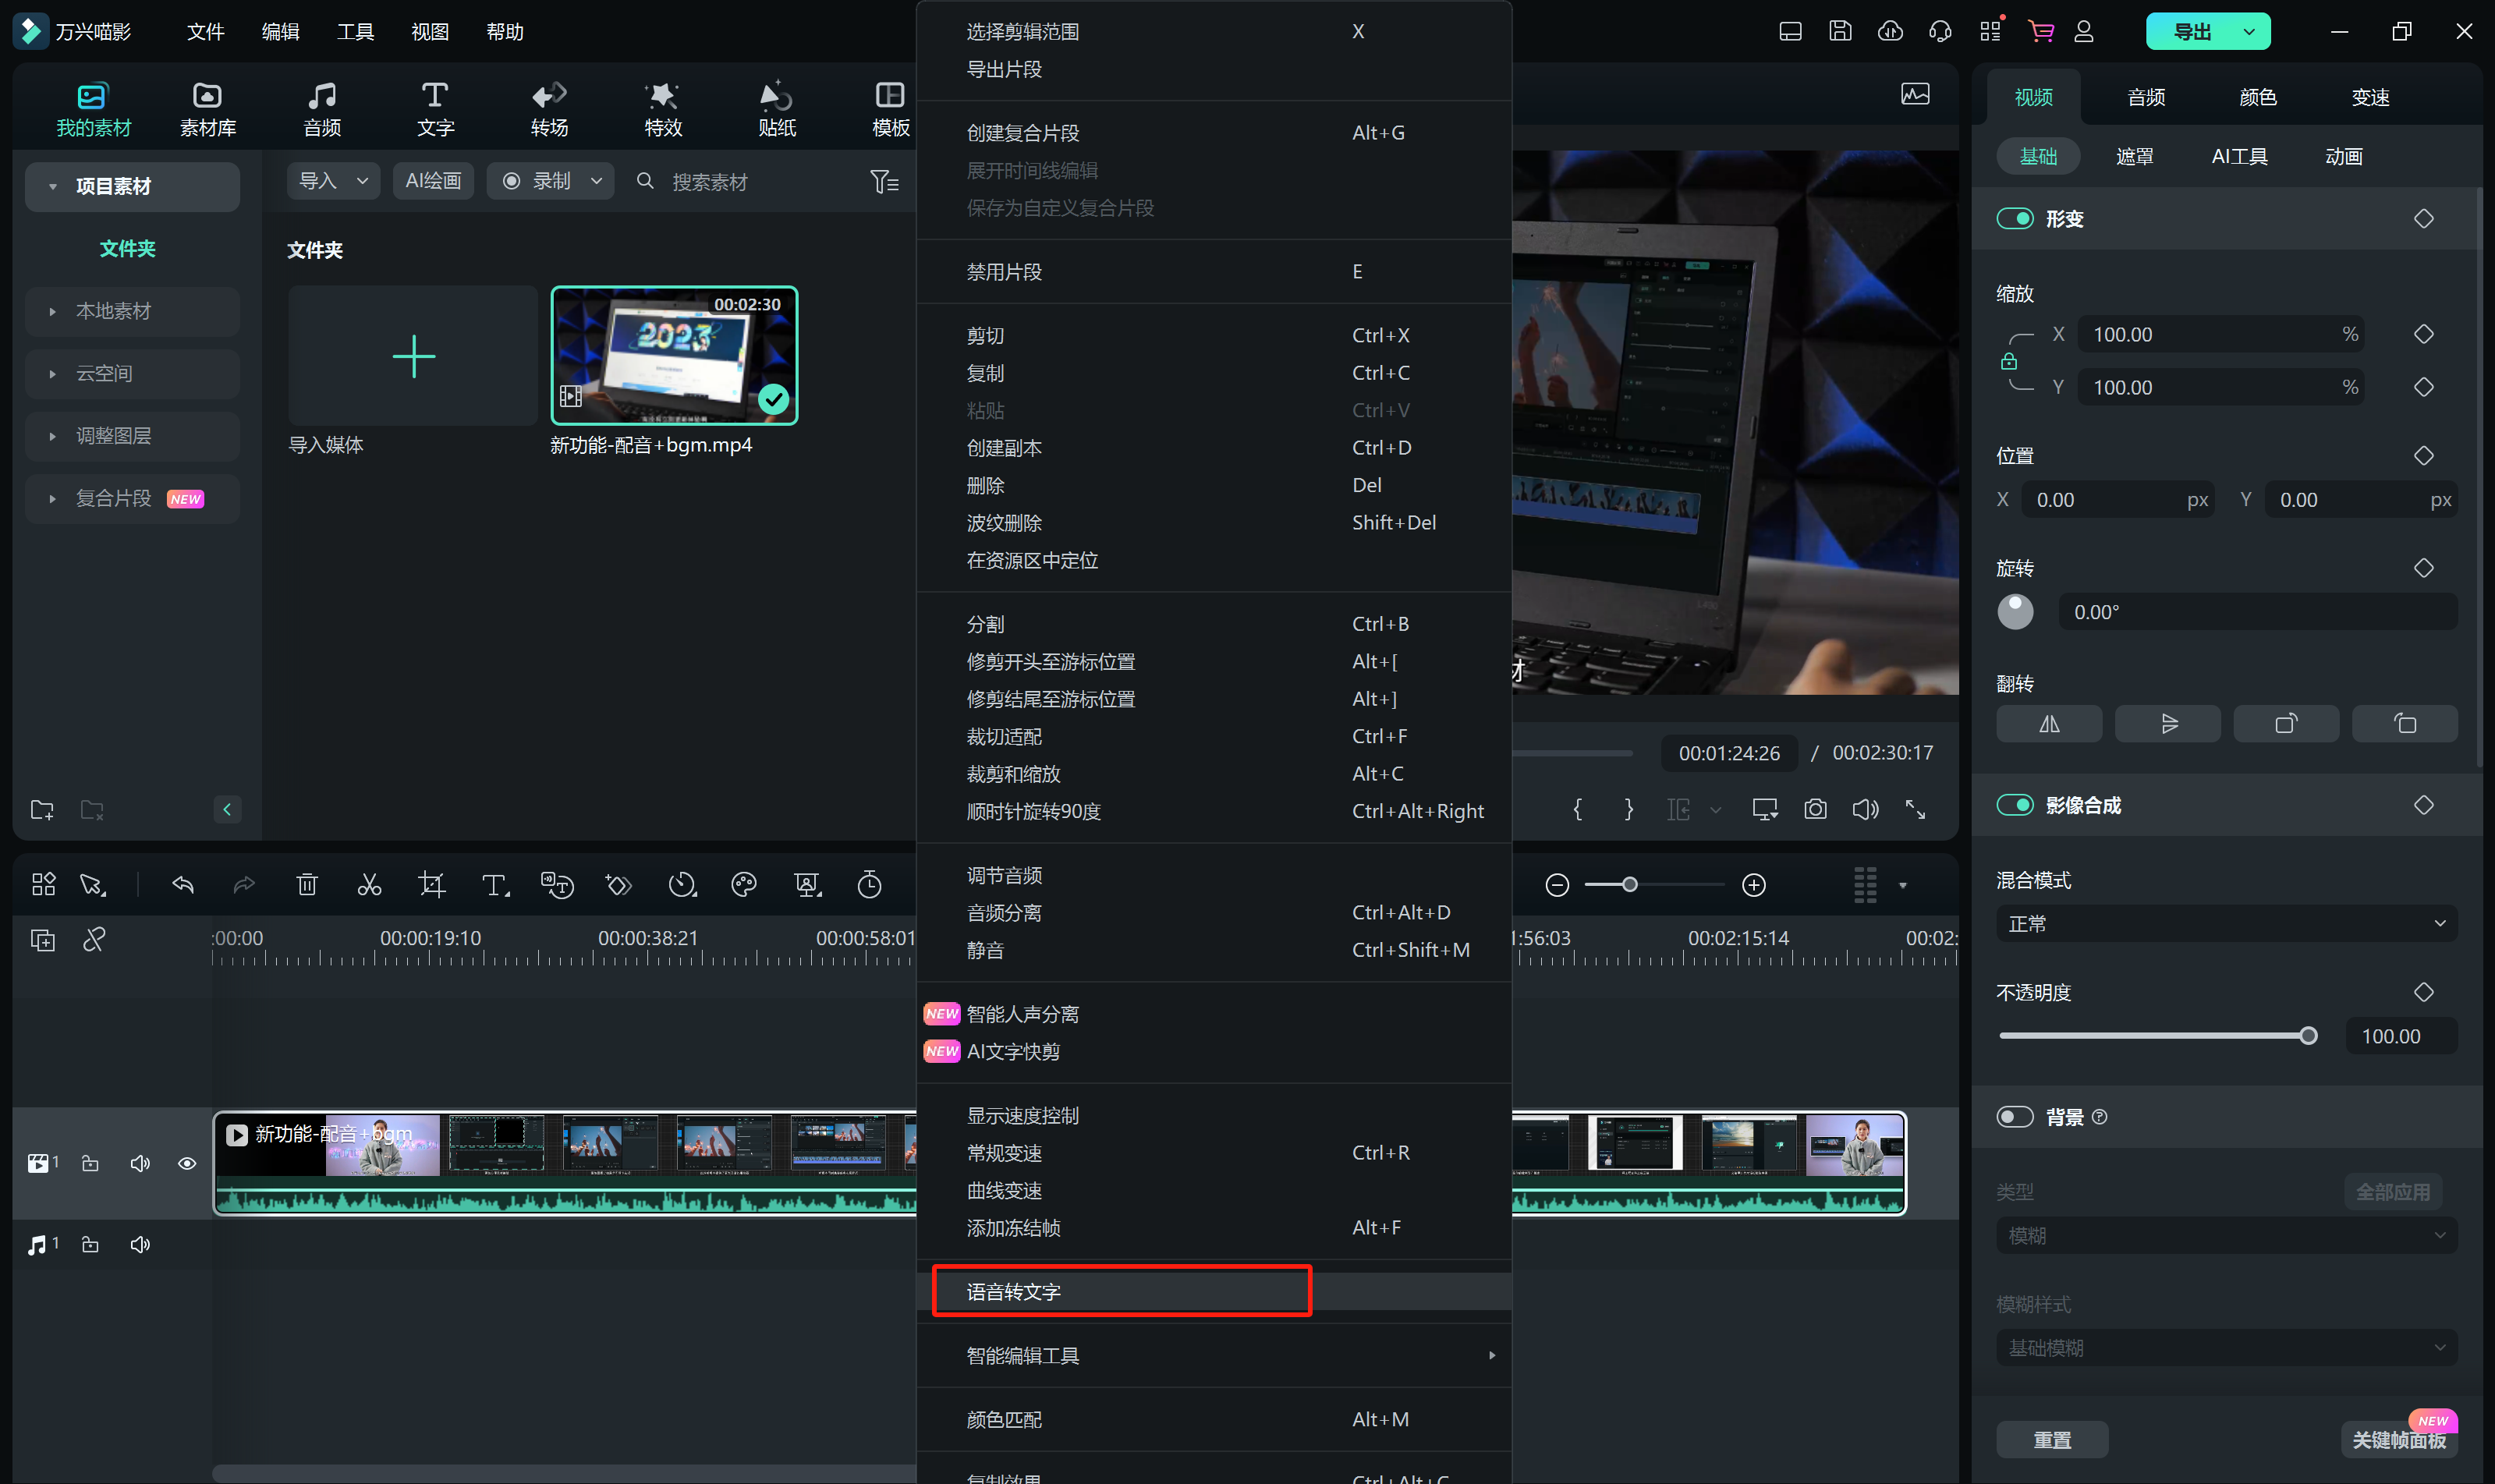Click the horizontal flip icon under 翻转
This screenshot has width=2495, height=1484.
click(2049, 723)
